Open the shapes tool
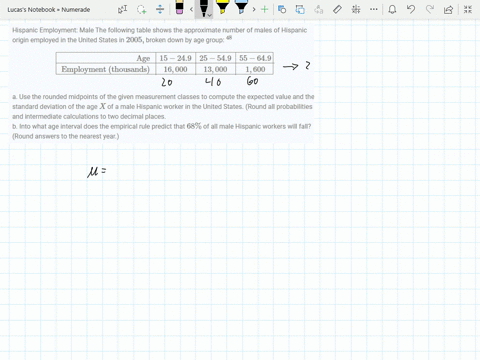This screenshot has height=360, width=480. [x=282, y=9]
